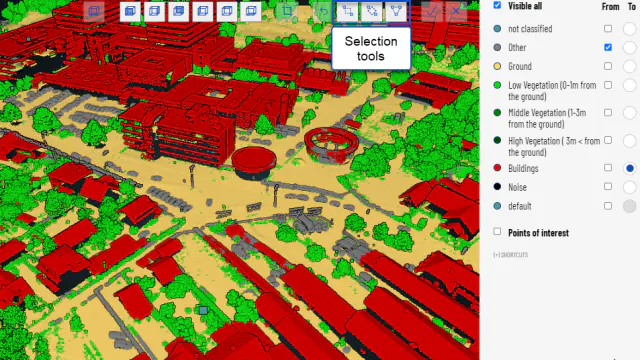The width and height of the screenshot is (640, 360).
Task: Click the black Noise color dot
Action: pos(497,187)
